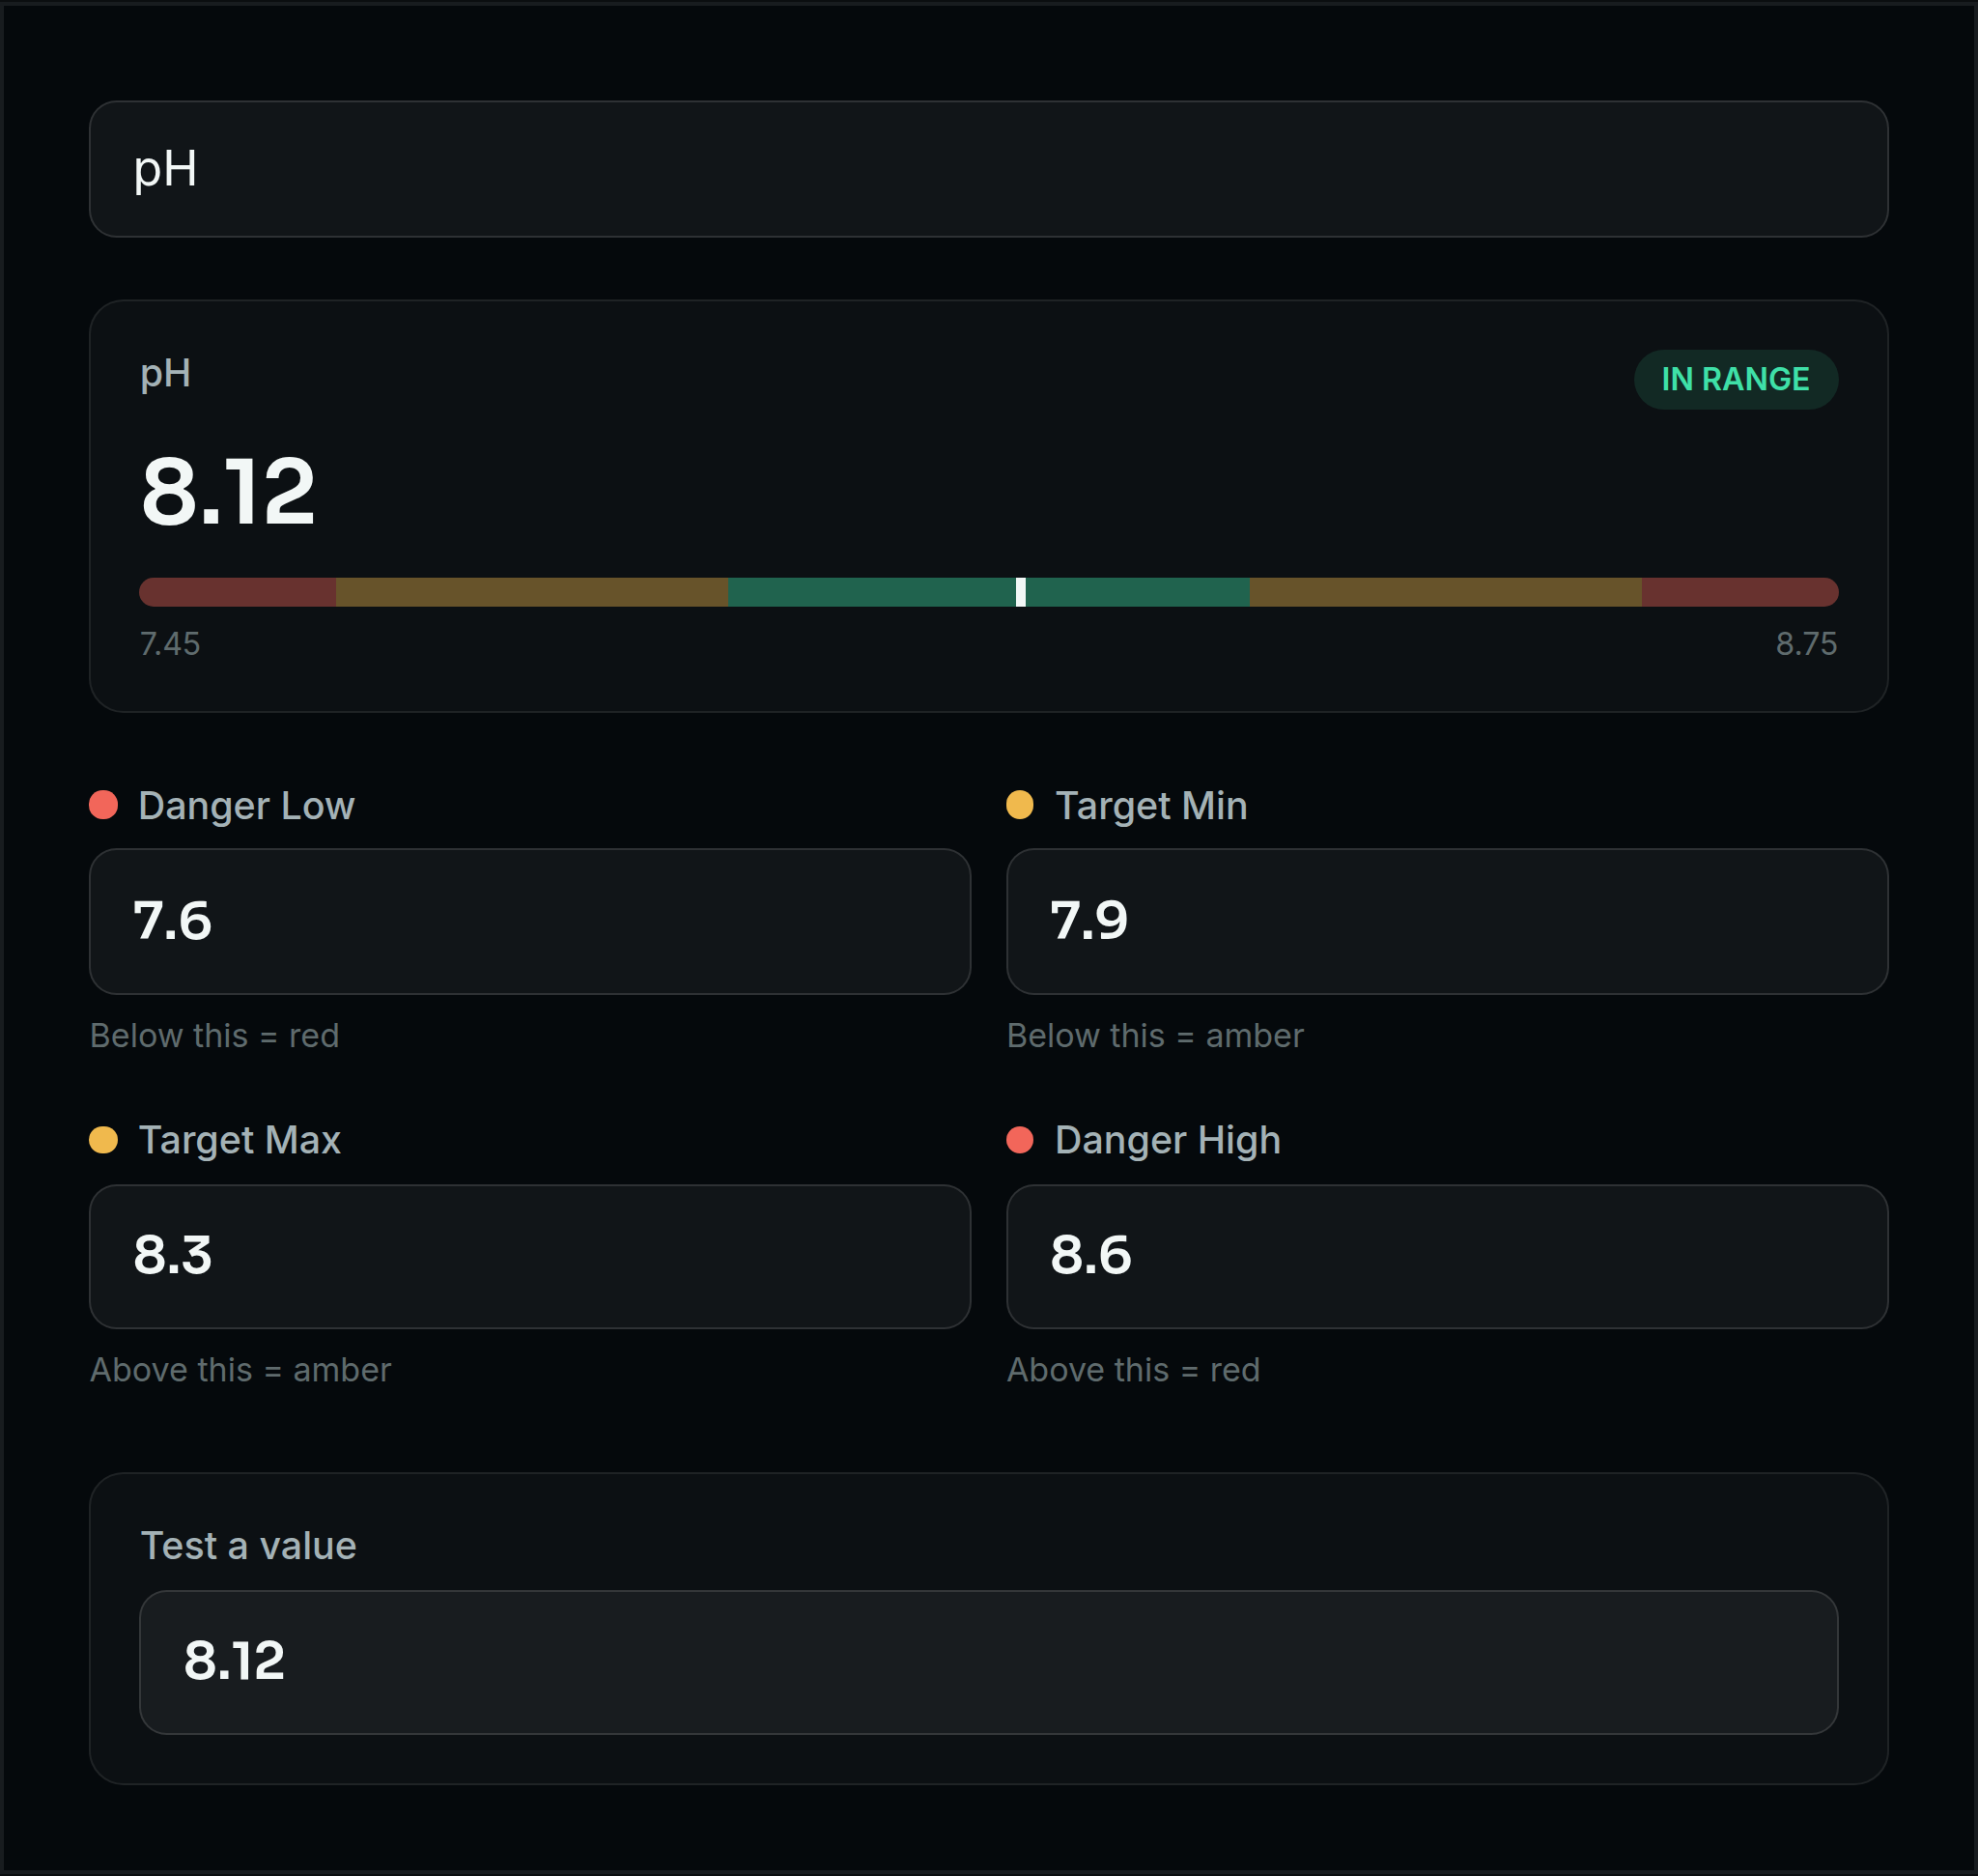Click the IN RANGE status badge
The width and height of the screenshot is (1978, 1876).
tap(1735, 379)
